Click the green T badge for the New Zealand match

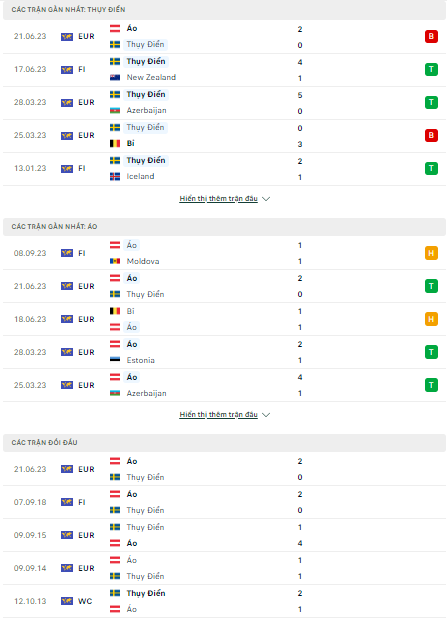tap(431, 69)
